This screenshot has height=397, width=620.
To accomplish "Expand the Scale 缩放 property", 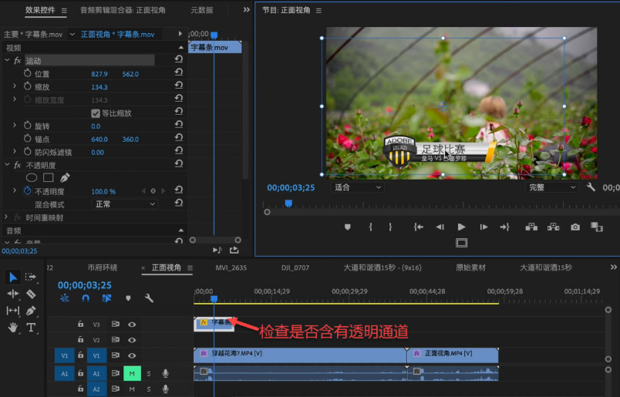I will pyautogui.click(x=15, y=86).
